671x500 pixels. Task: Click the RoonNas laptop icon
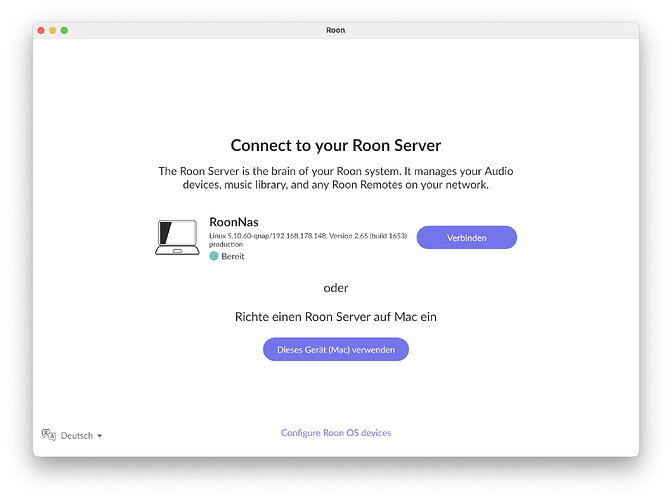pos(177,238)
